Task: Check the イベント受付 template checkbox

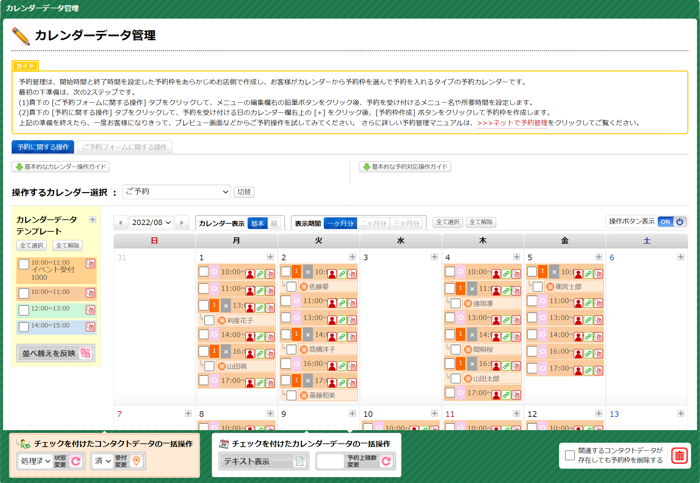Action: point(24,264)
